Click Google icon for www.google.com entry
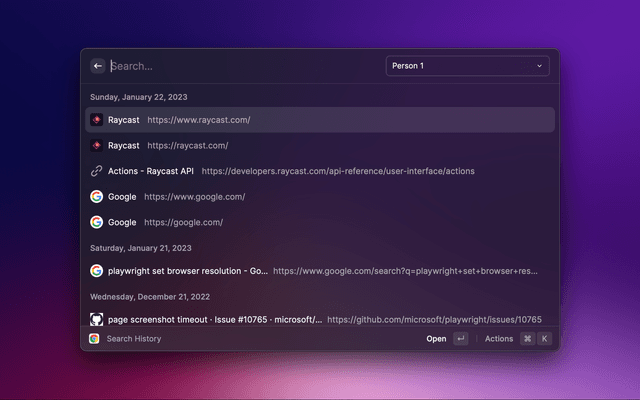The width and height of the screenshot is (640, 400). [x=96, y=197]
